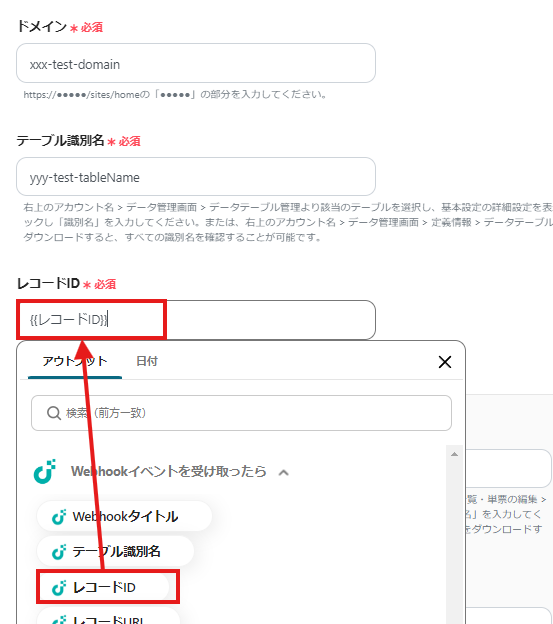Click the scrollbar up arrow in popup

pyautogui.click(x=454, y=454)
